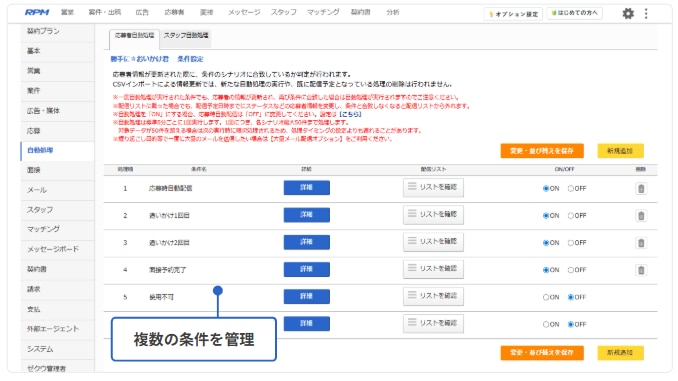Click the はじめての方へ button

pos(574,13)
